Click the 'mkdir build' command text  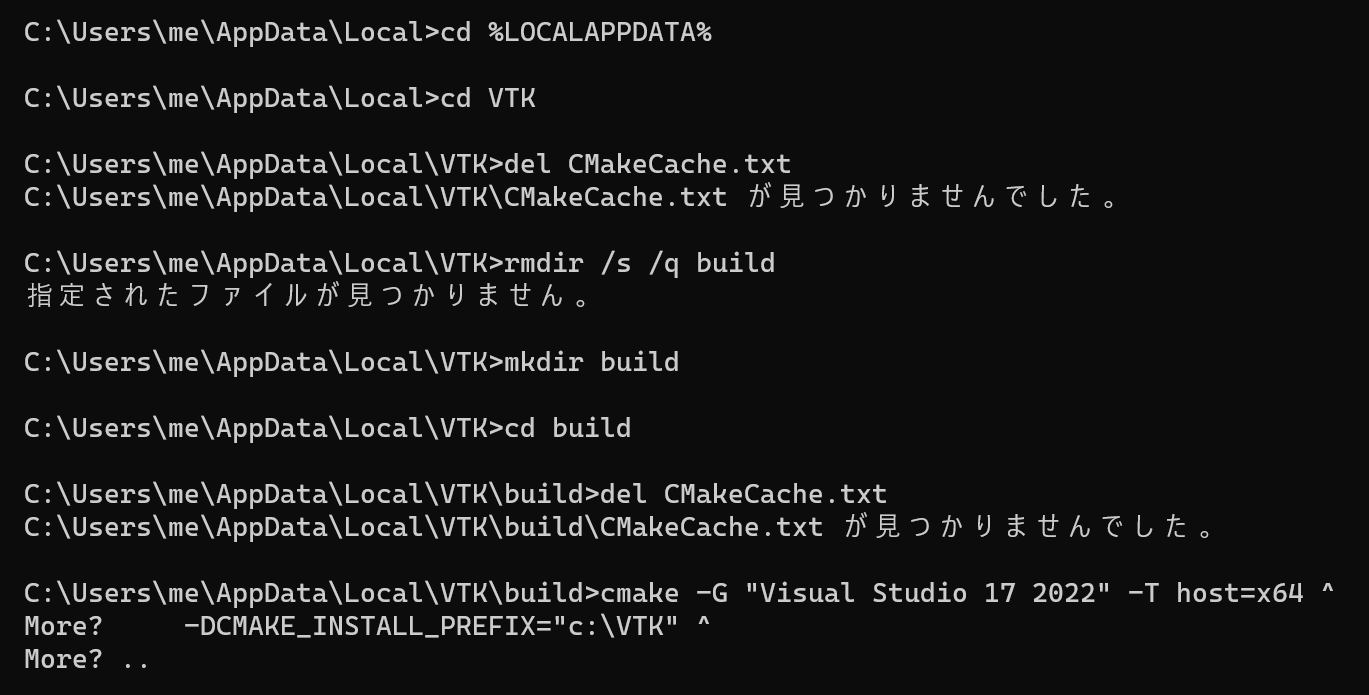pos(592,362)
